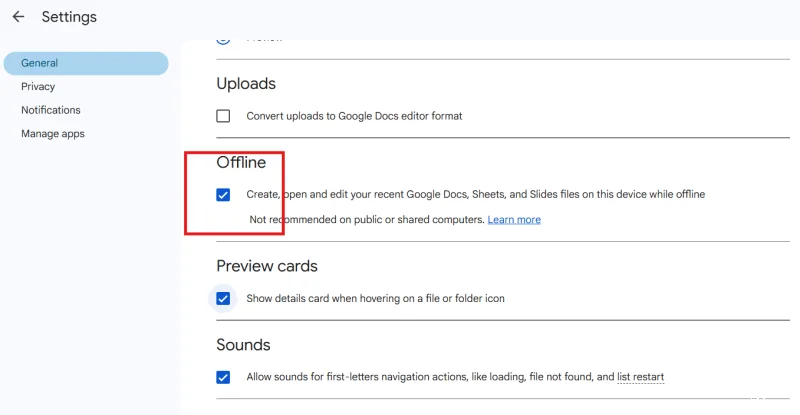Go to the Manage apps section
Screen dimensions: 800x415
[x=53, y=134]
